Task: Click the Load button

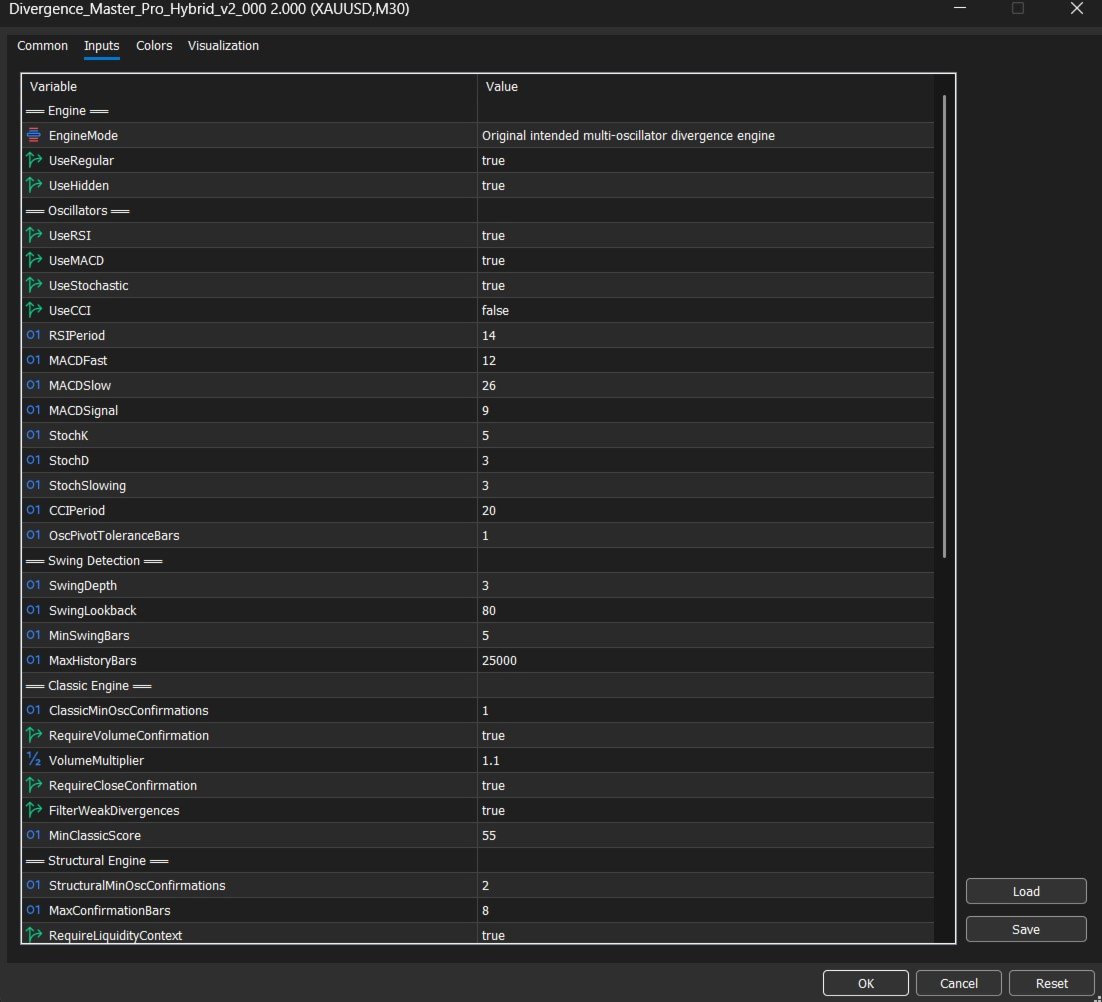Action: [x=1025, y=891]
